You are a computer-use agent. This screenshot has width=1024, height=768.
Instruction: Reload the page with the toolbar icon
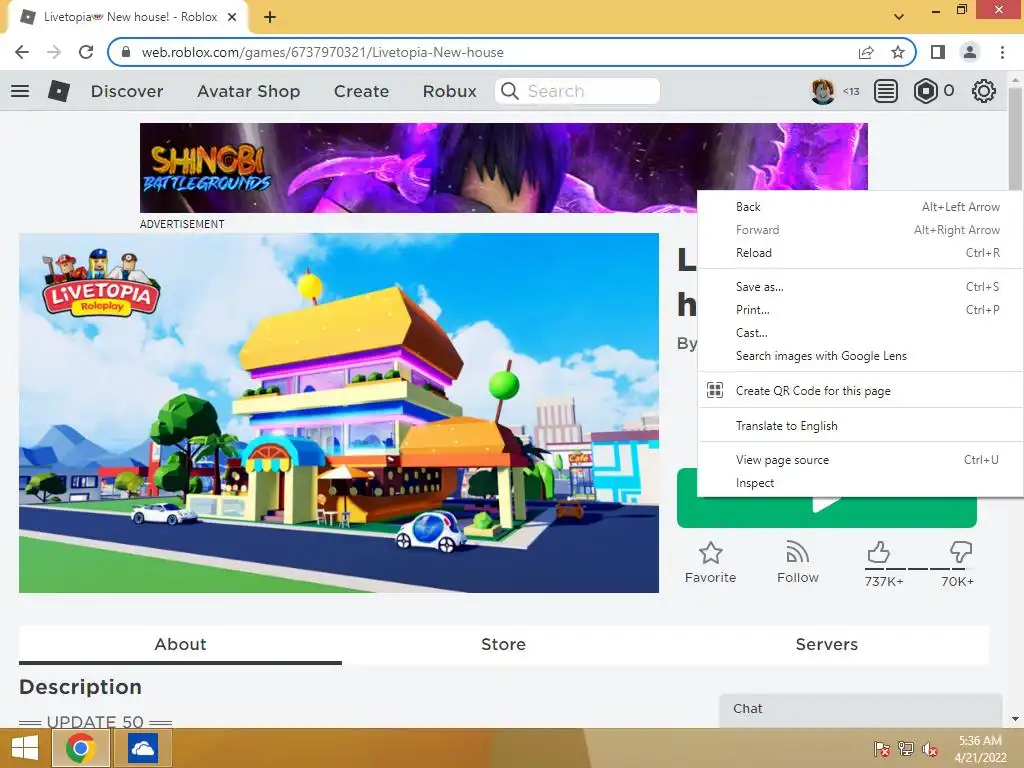(86, 52)
